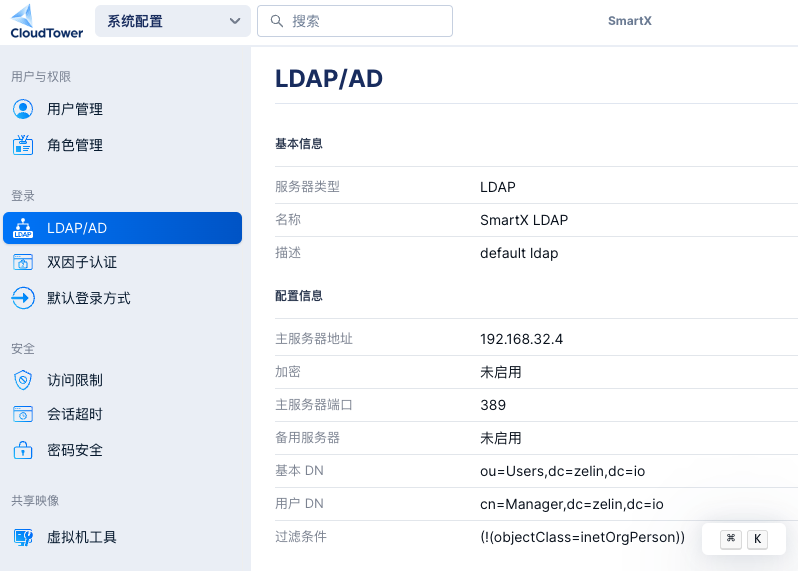798x571 pixels.
Task: Click the 会话超时 timer icon
Action: coord(23,414)
